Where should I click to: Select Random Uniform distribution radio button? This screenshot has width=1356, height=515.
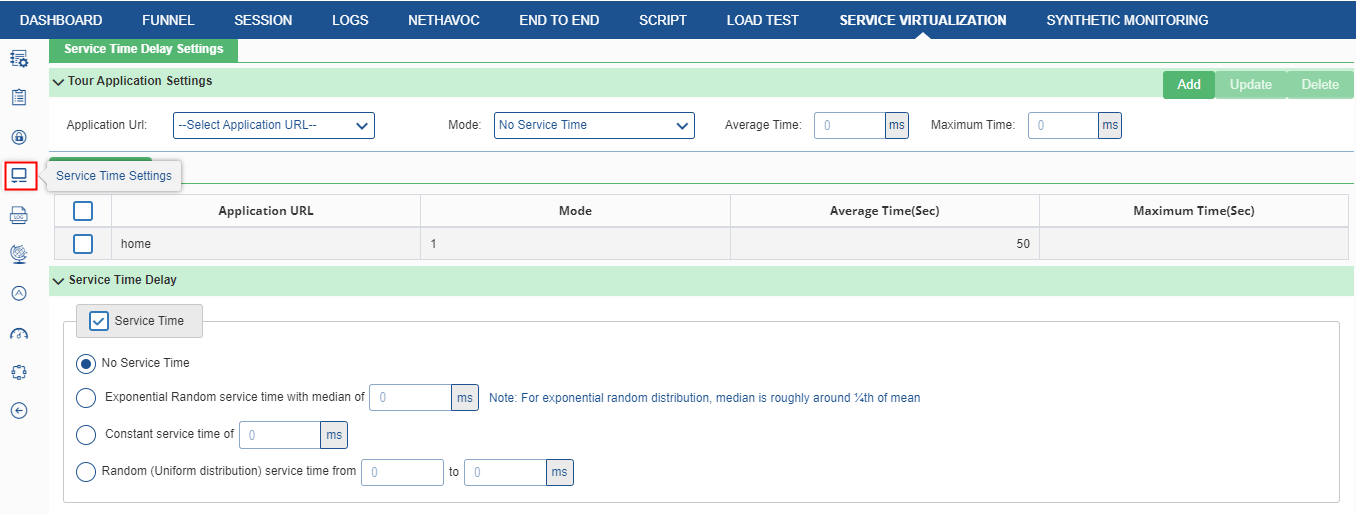point(86,472)
